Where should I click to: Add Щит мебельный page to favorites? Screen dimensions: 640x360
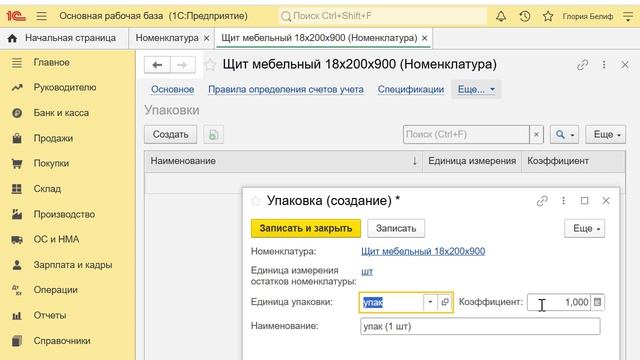click(x=210, y=64)
